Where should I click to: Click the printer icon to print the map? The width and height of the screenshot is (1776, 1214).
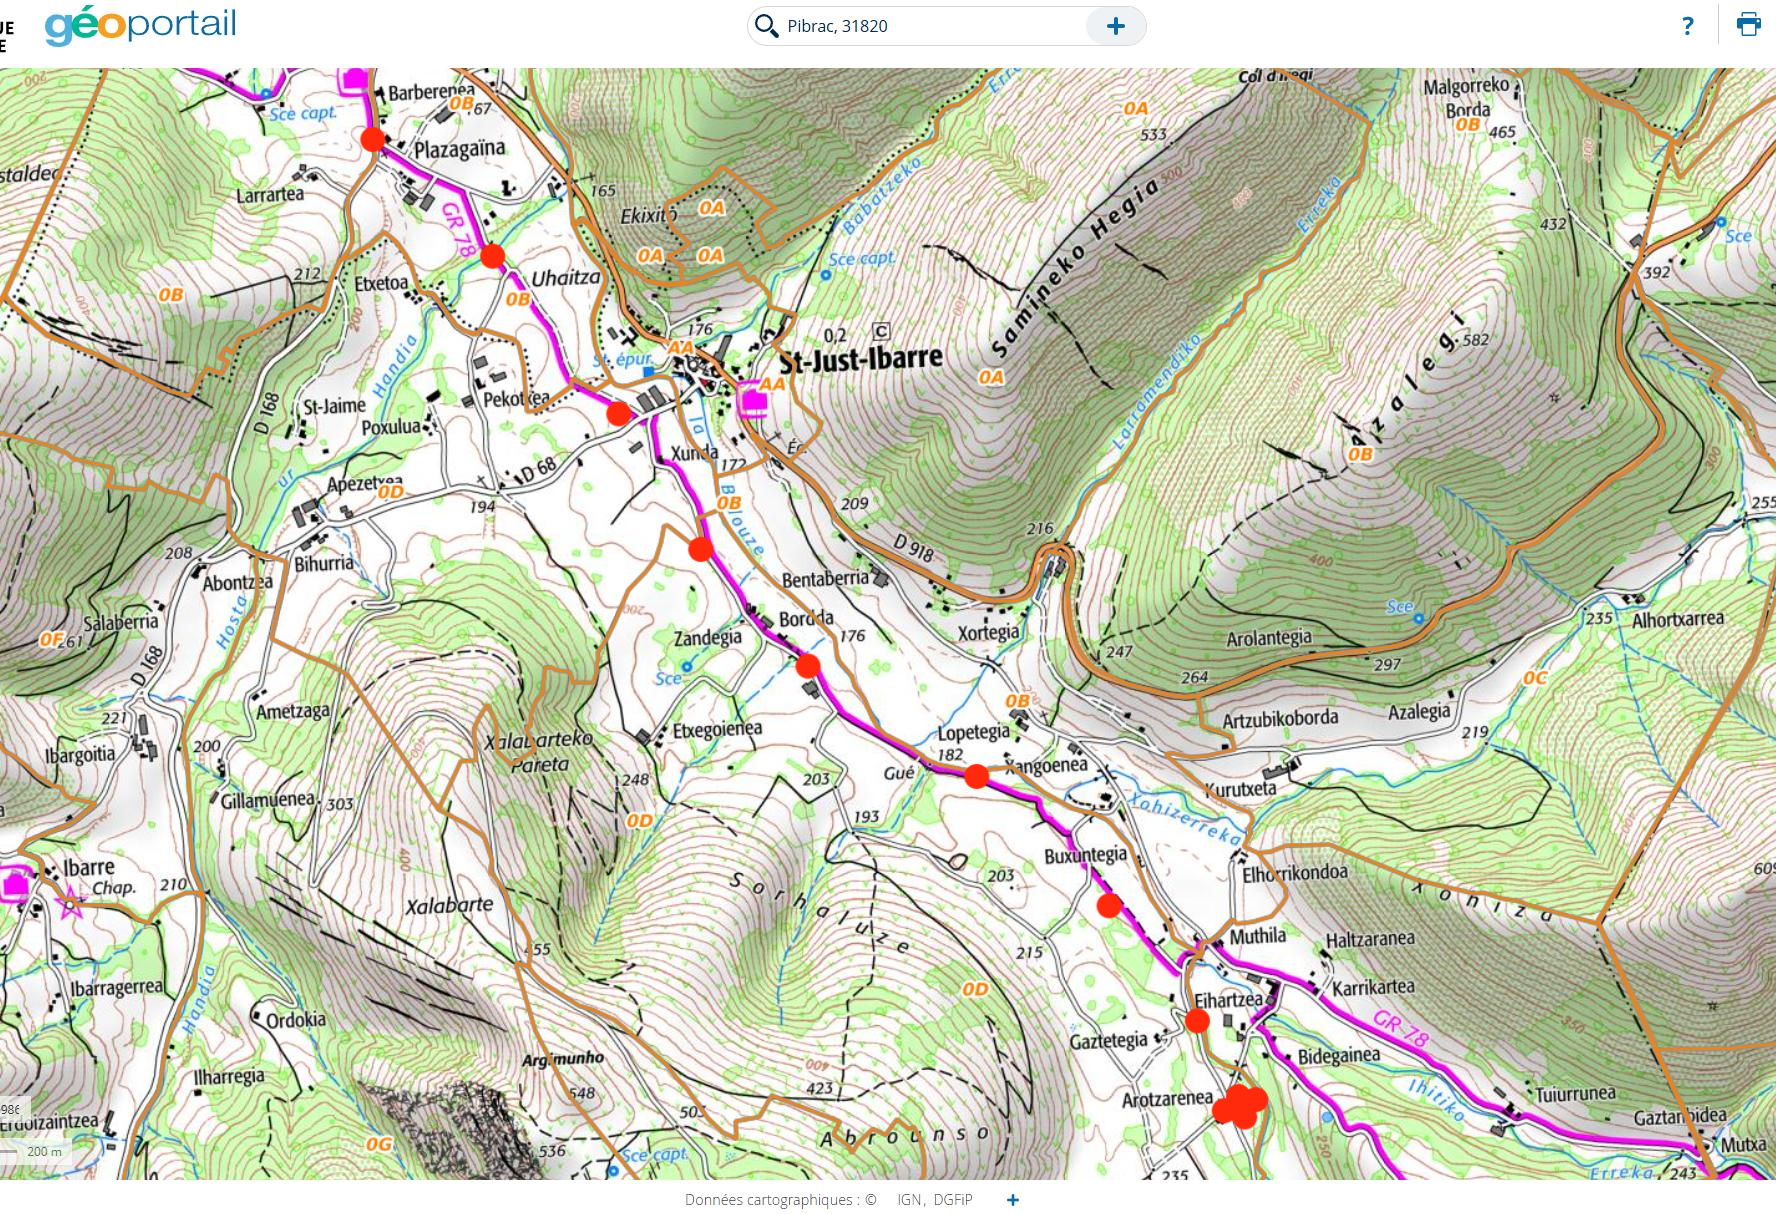pyautogui.click(x=1748, y=25)
